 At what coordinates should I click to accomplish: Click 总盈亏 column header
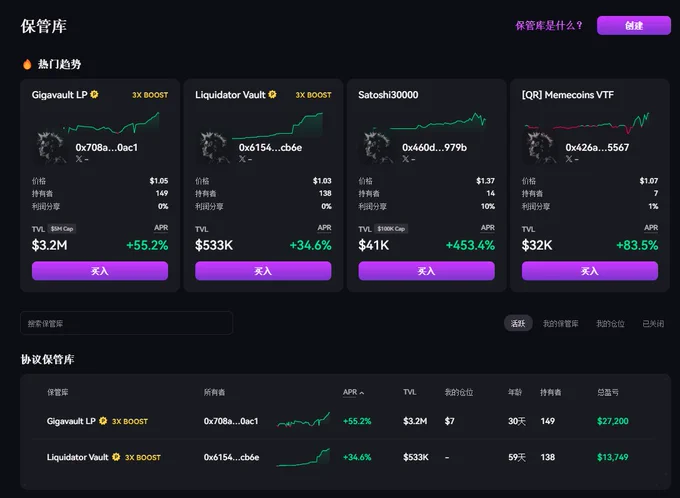[608, 392]
